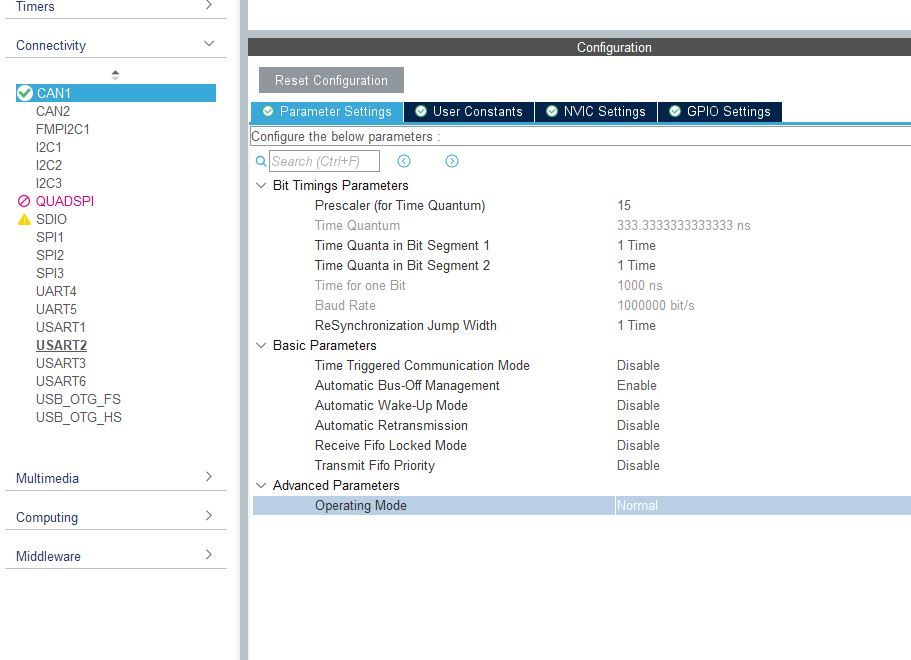Expand the Middleware category
This screenshot has height=660, width=911.
(x=209, y=554)
